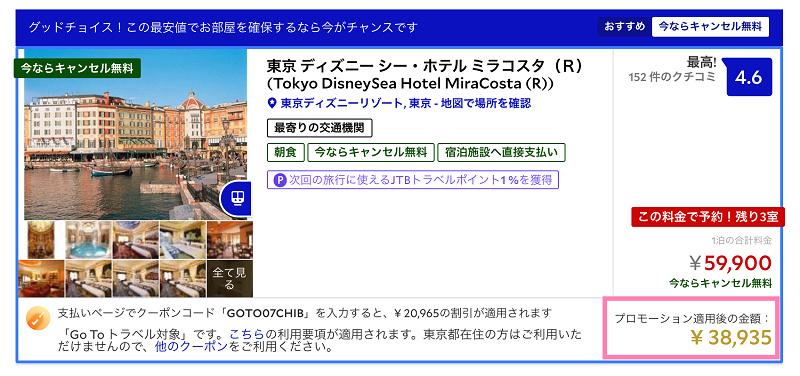Click the map pin icon beside location
The width and height of the screenshot is (800, 376).
pyautogui.click(x=272, y=104)
